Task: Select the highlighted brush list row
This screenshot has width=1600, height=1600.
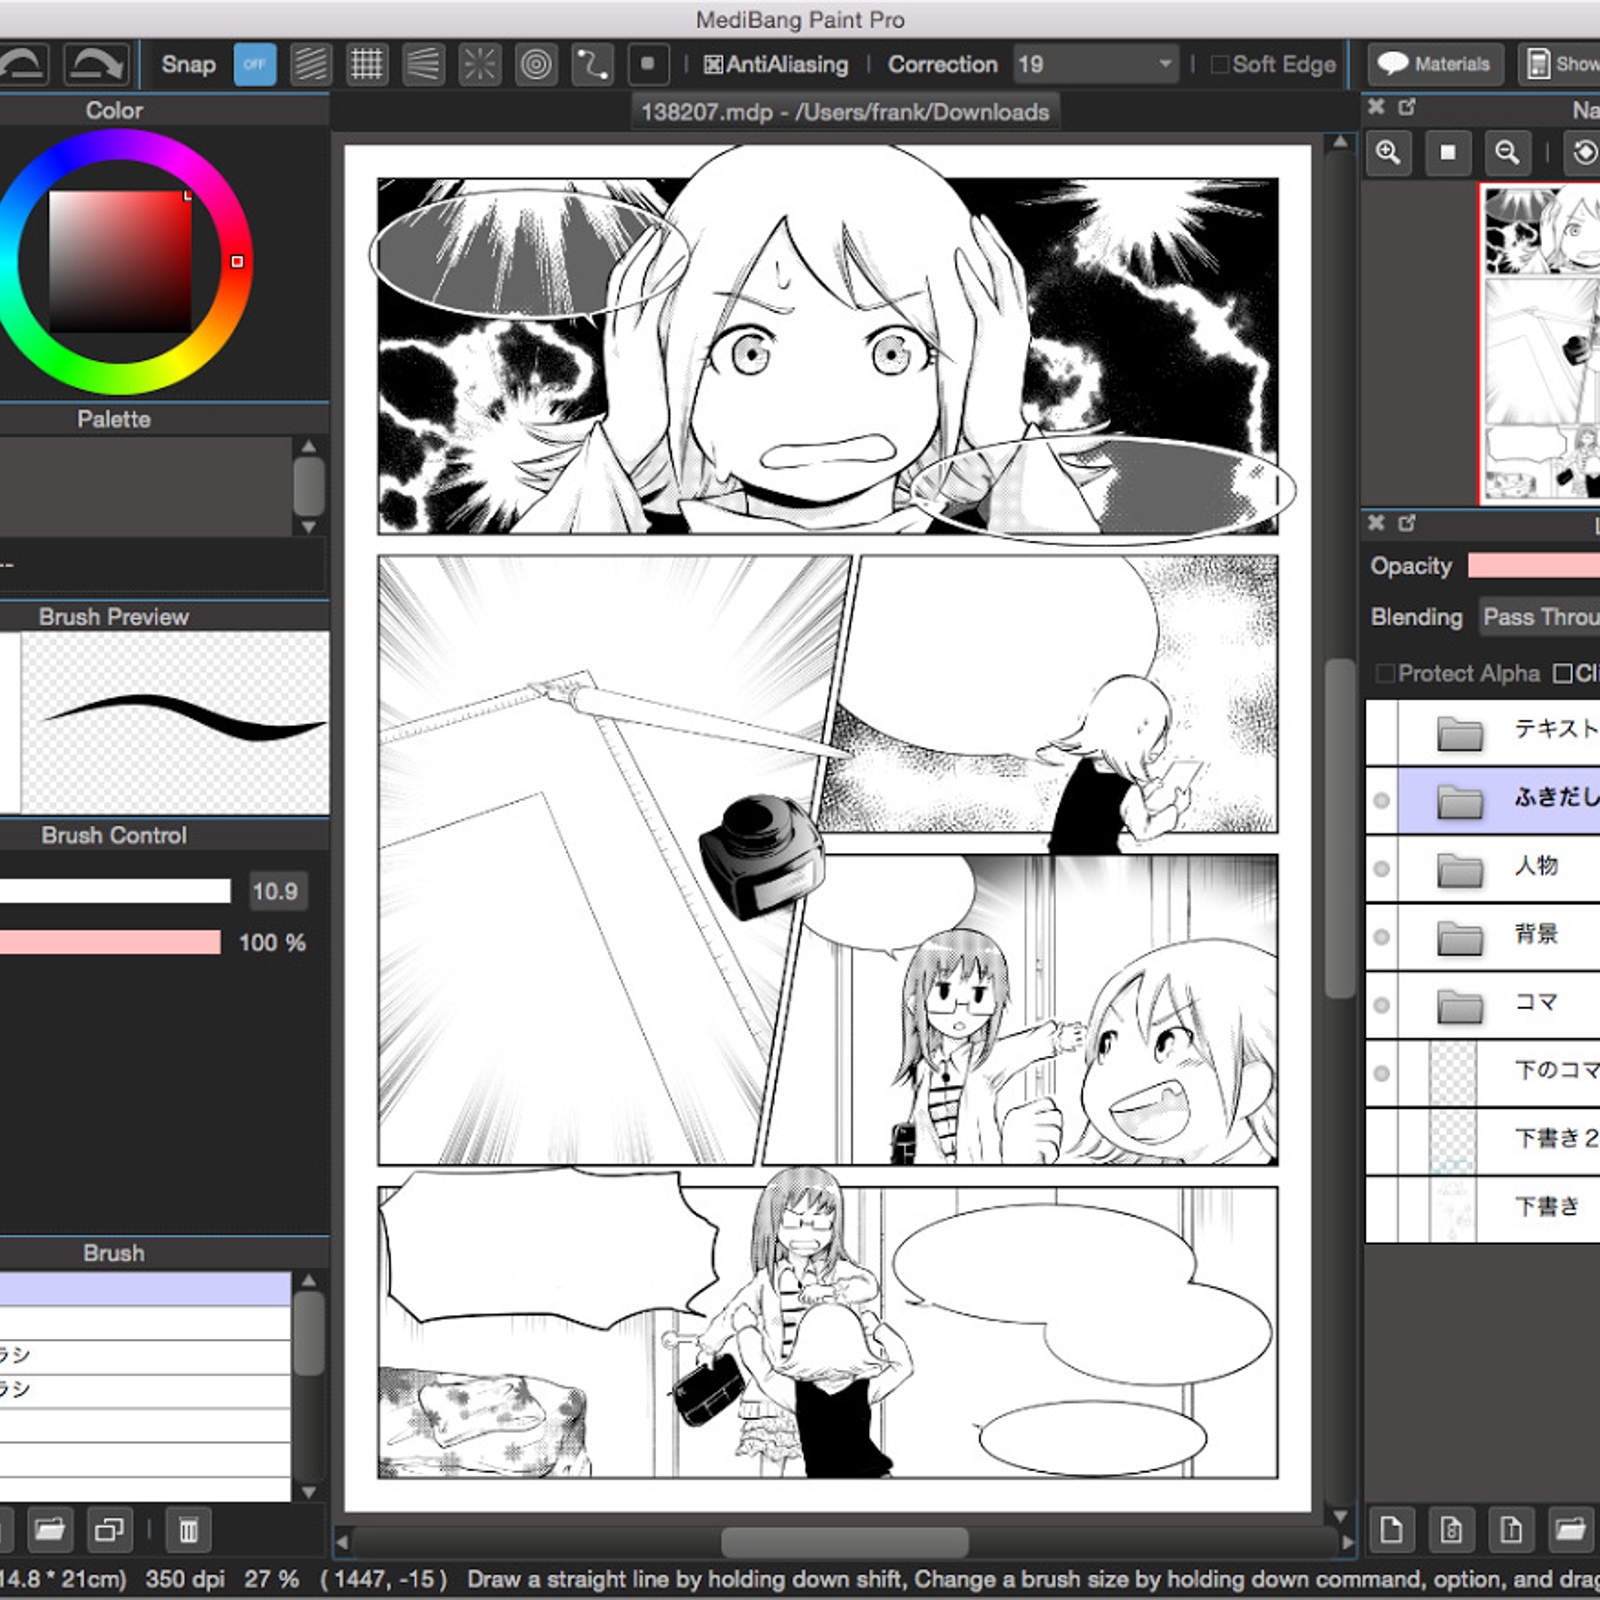Action: [x=145, y=1289]
